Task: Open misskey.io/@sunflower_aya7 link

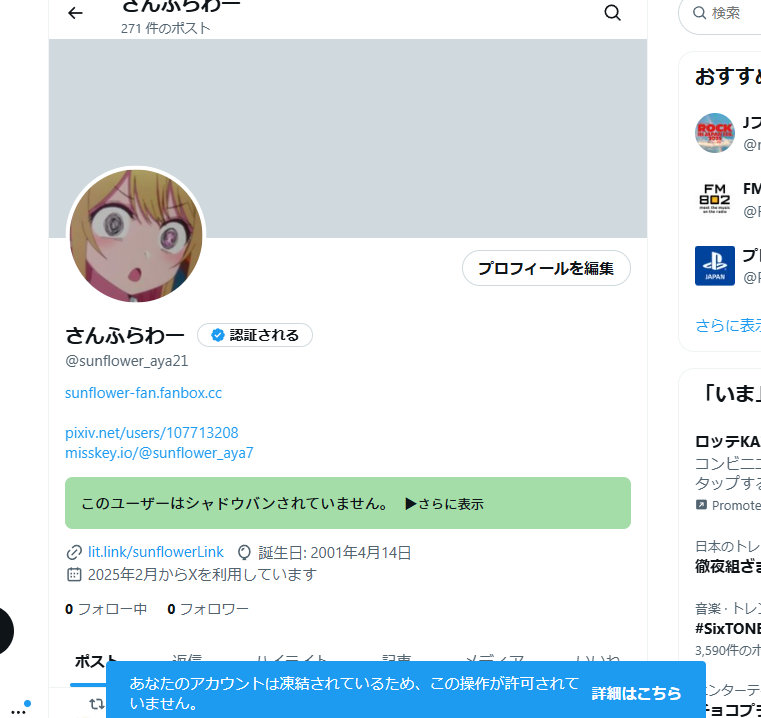Action: [x=159, y=453]
